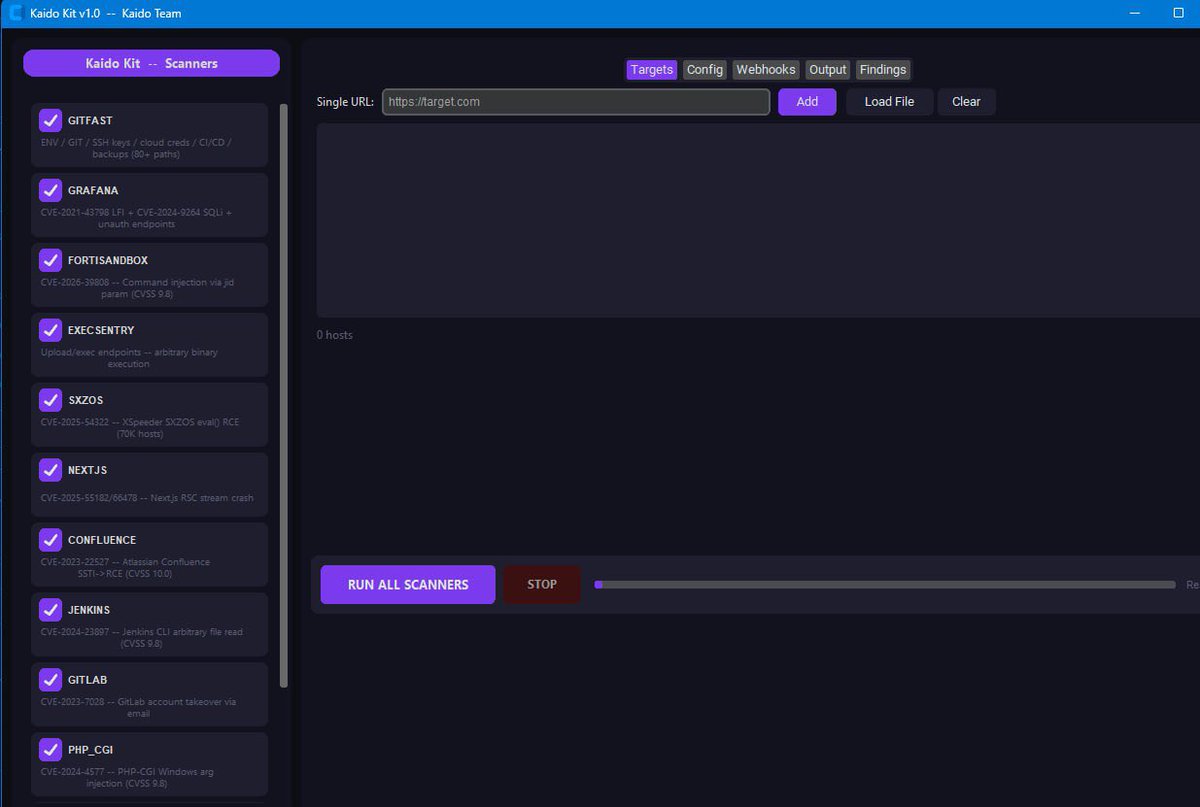Click the "PHP-CGI Windows arg injection" description
Image resolution: width=1200 pixels, height=807 pixels.
point(127,778)
